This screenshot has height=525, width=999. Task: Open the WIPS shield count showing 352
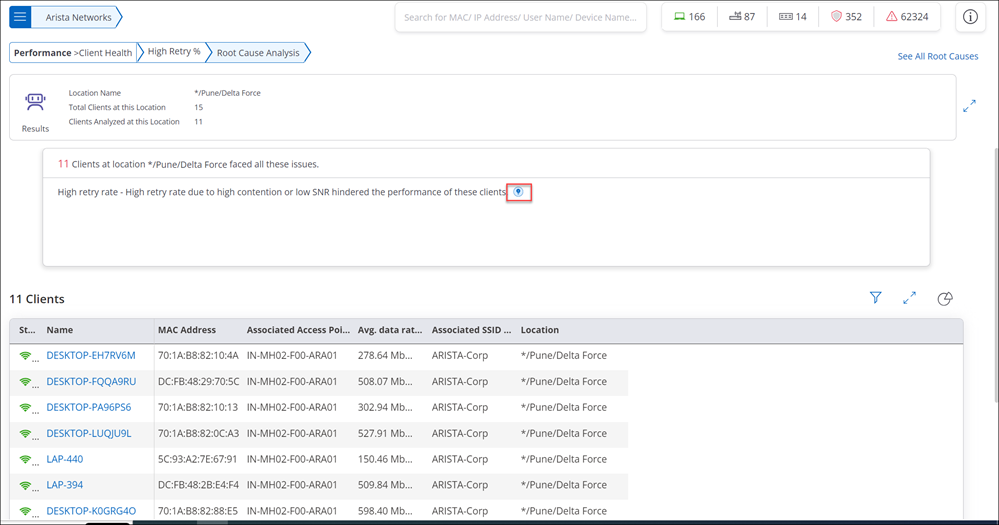click(846, 17)
